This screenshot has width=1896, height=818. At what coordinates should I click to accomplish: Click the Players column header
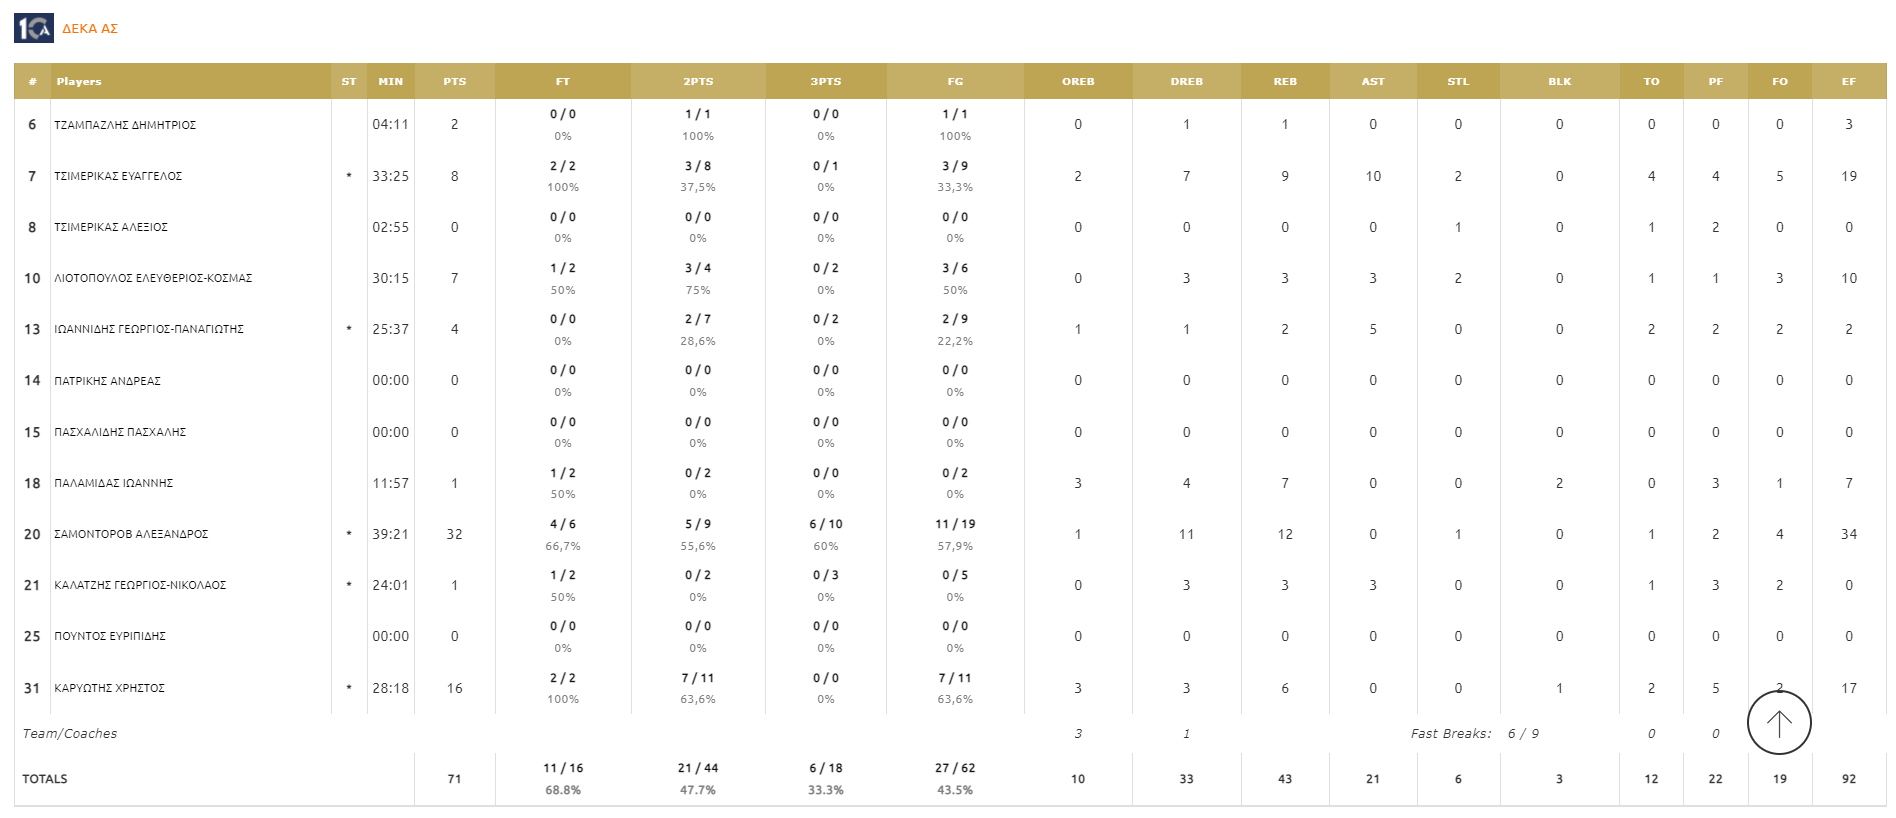[79, 82]
